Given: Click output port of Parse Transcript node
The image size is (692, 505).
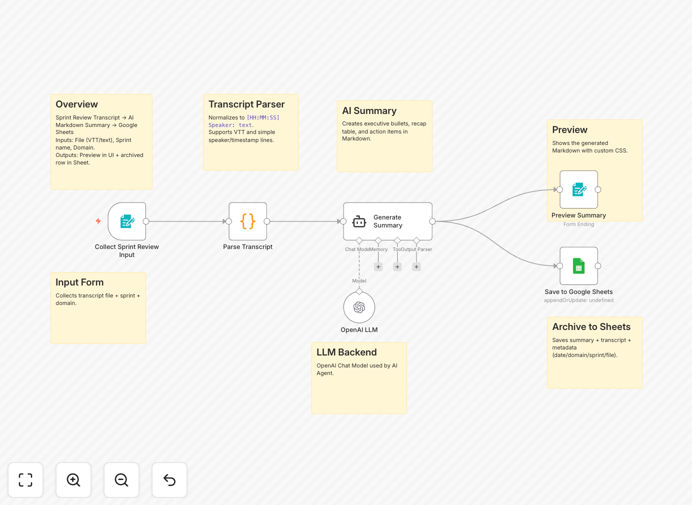Looking at the screenshot, I should [267, 221].
